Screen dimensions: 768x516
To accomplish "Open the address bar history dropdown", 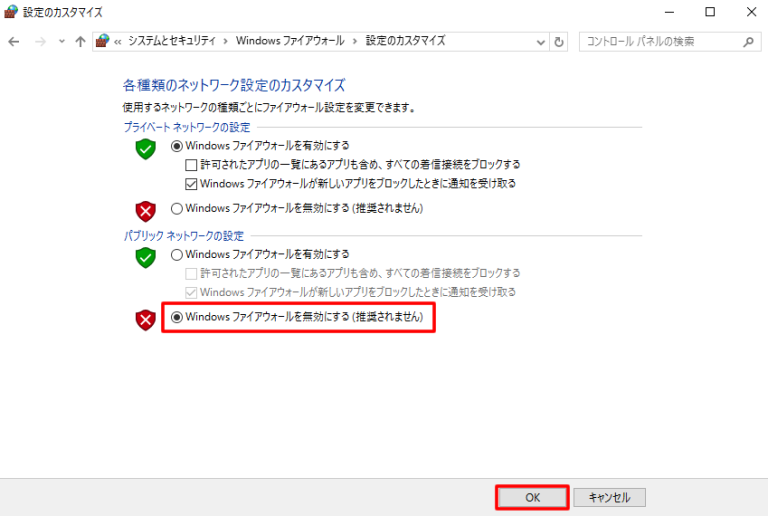I will (x=541, y=42).
